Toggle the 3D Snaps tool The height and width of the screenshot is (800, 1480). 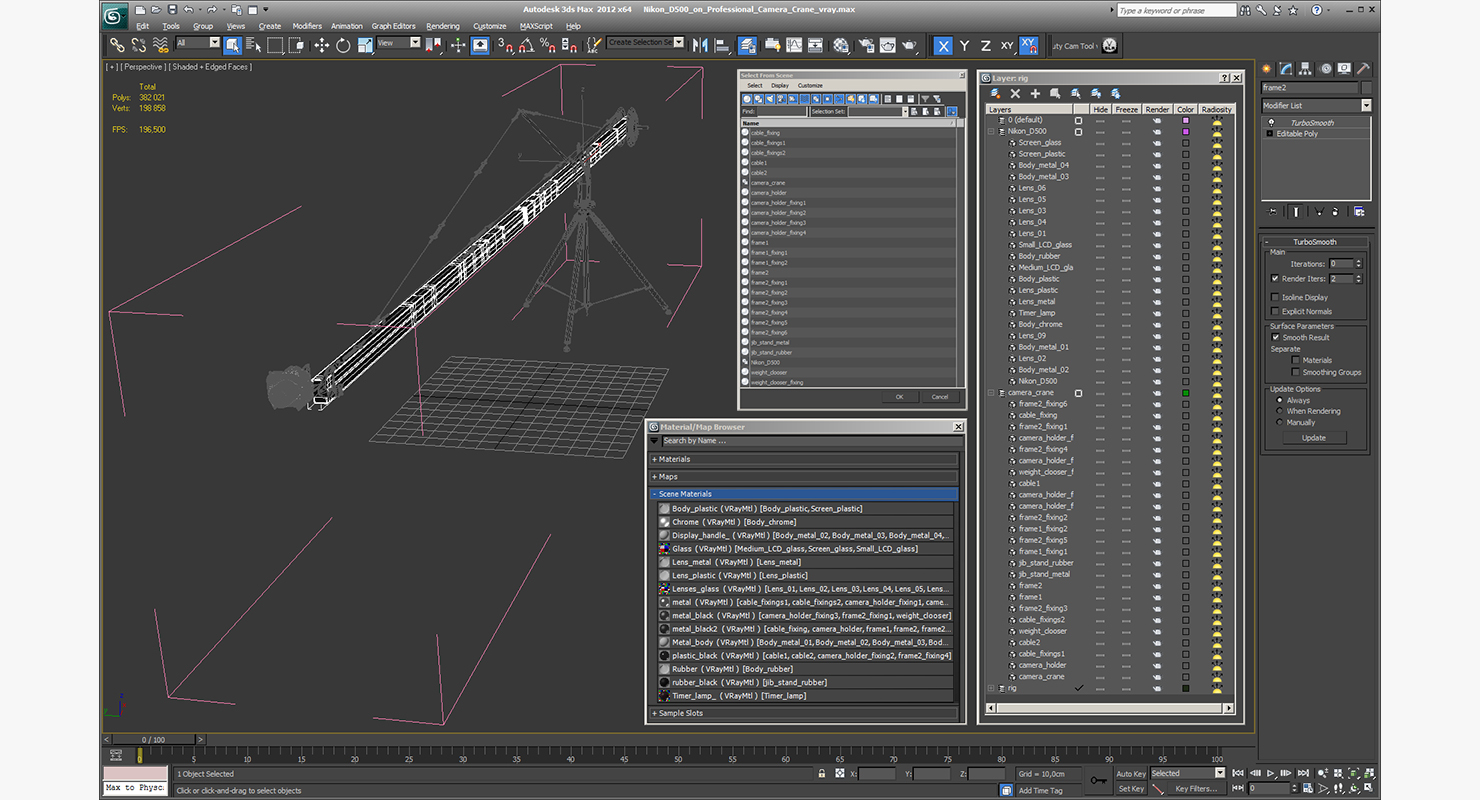click(505, 45)
